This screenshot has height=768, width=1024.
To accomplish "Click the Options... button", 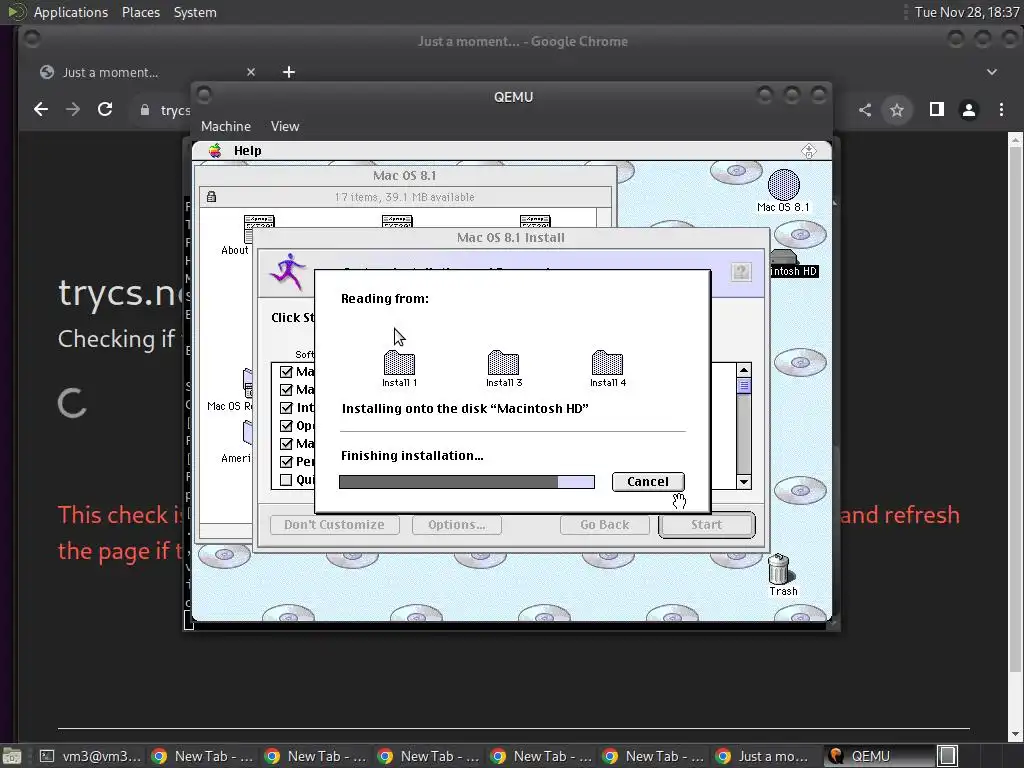I will point(456,524).
